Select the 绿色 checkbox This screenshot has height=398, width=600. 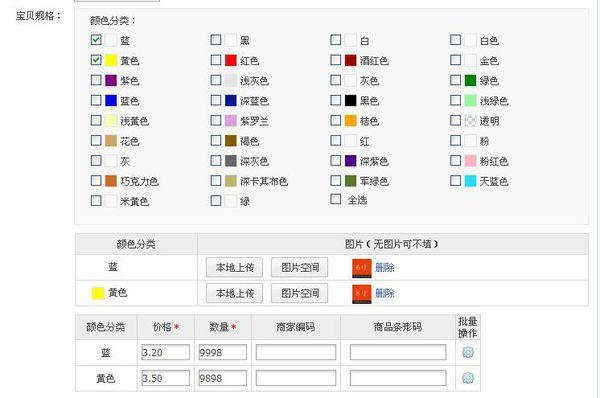point(455,80)
